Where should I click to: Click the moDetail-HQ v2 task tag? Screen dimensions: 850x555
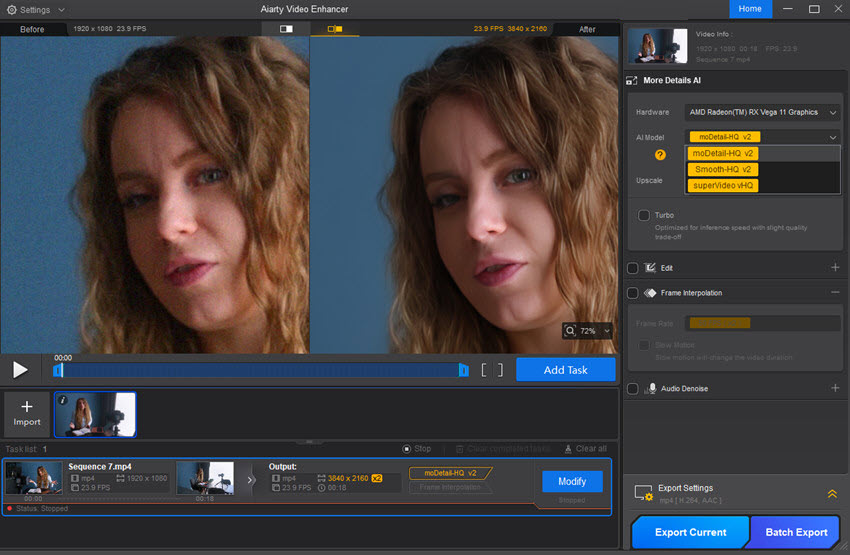450,473
